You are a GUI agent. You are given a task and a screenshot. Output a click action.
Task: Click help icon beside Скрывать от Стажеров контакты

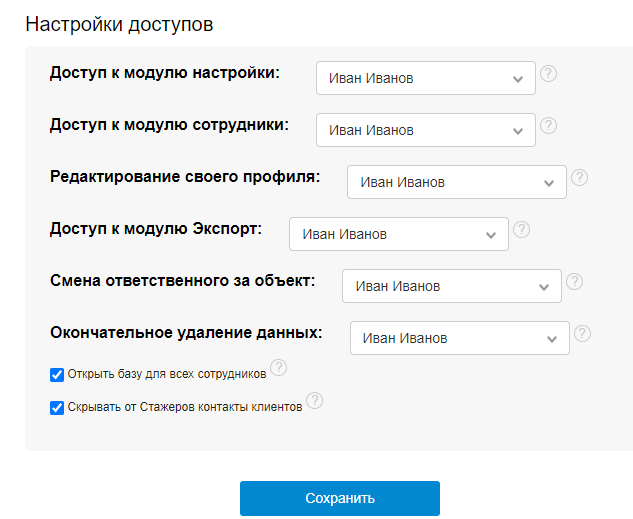click(x=314, y=401)
